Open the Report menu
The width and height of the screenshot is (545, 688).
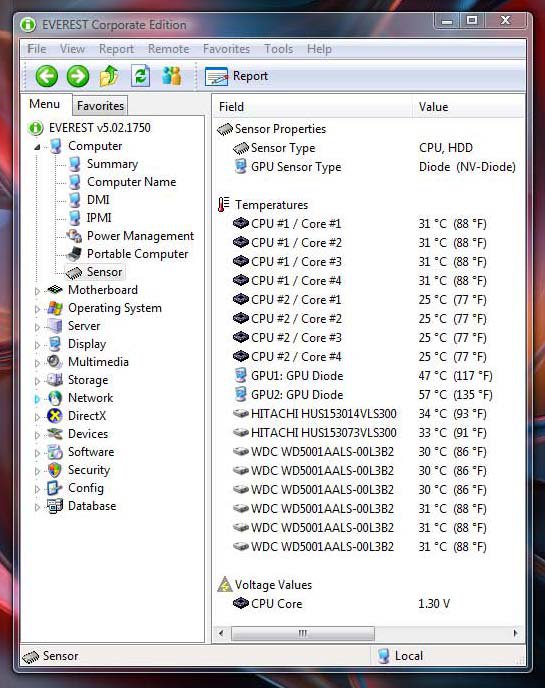point(116,49)
